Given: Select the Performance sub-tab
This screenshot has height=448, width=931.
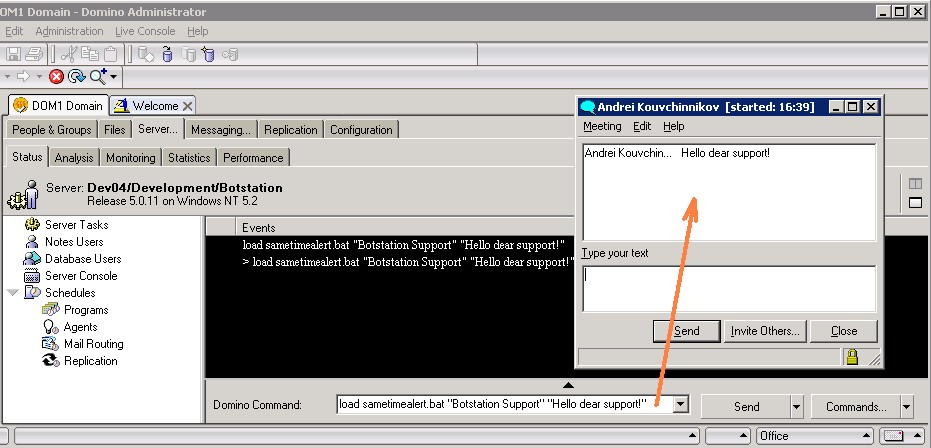Looking at the screenshot, I should [x=253, y=158].
